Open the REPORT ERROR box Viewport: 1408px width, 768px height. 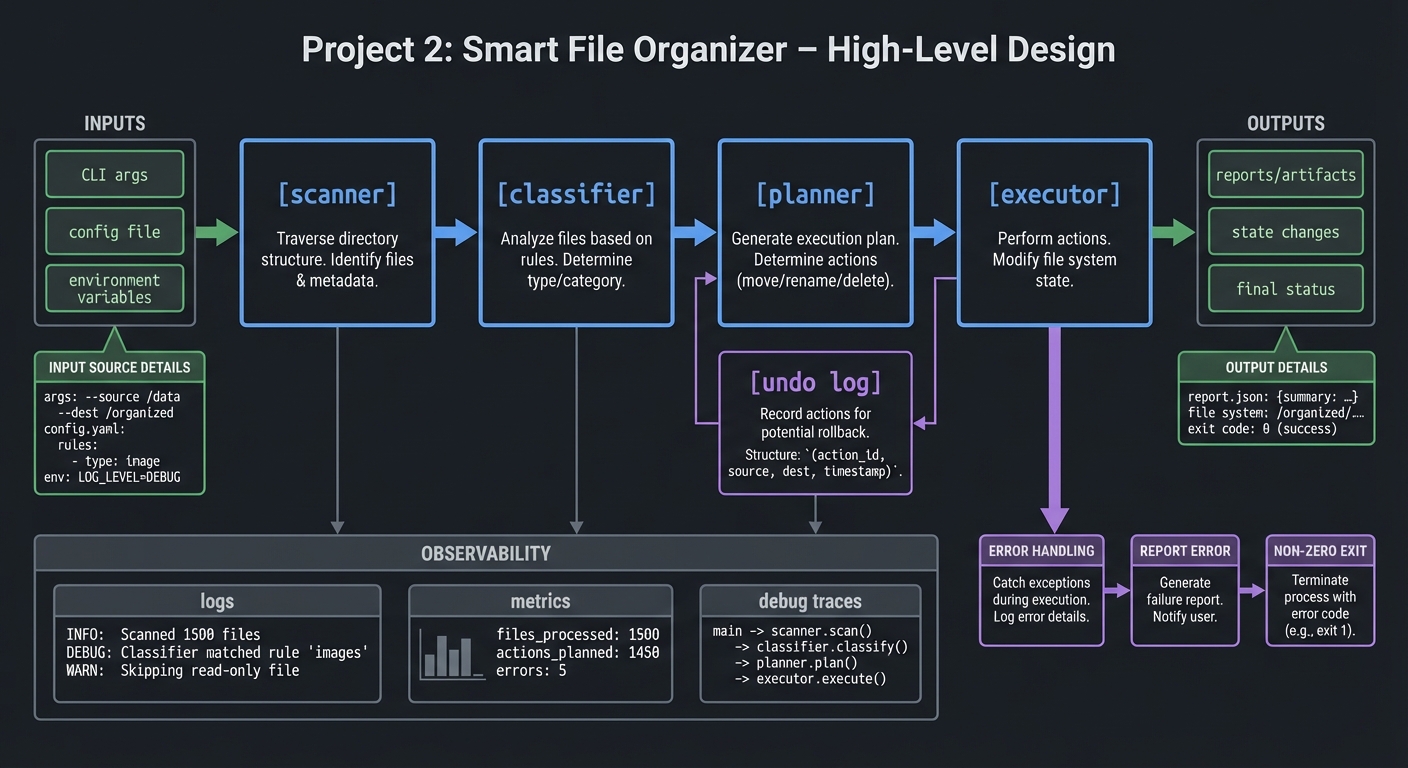pyautogui.click(x=1185, y=590)
